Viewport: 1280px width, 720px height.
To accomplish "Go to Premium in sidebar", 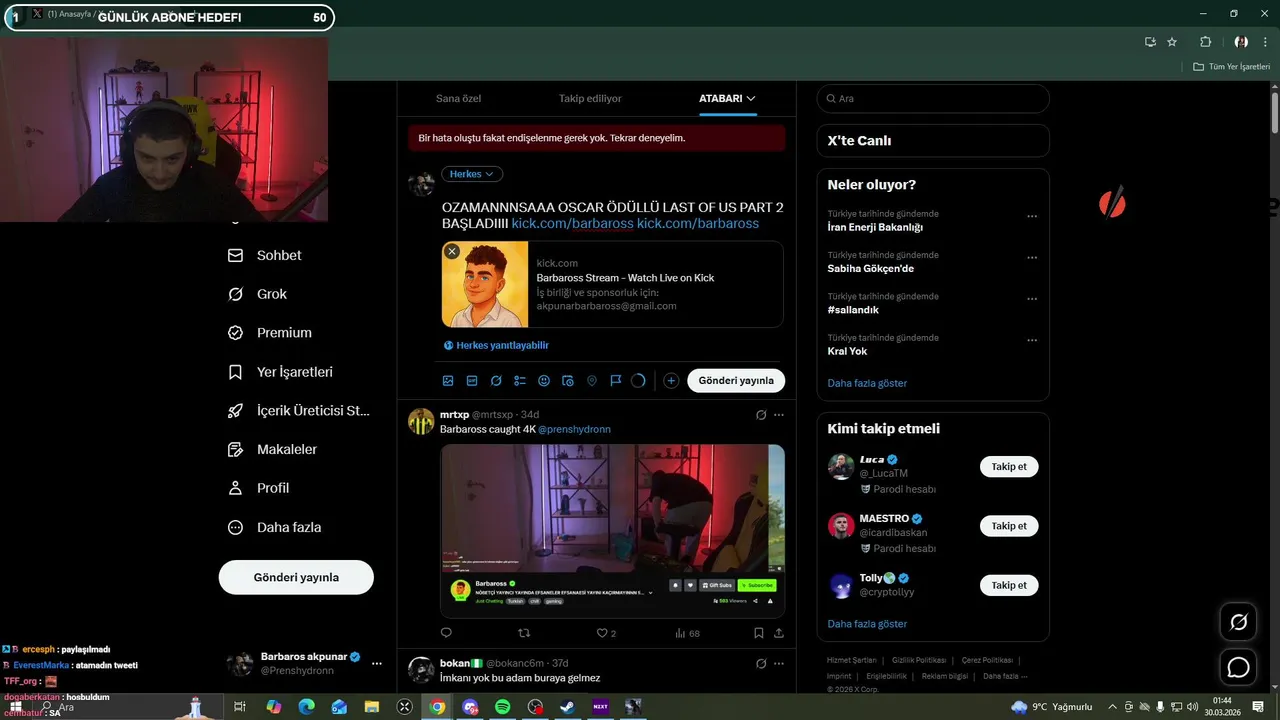I will 270,333.
